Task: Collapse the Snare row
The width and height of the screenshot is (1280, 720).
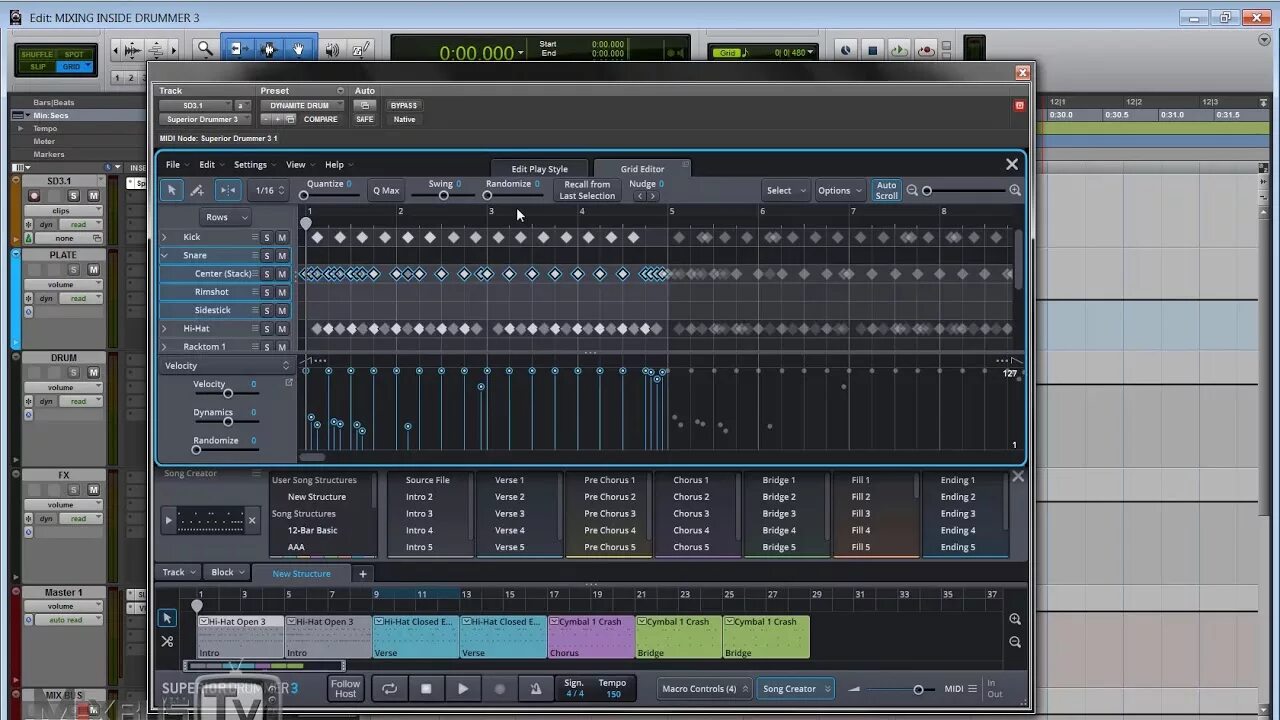Action: [x=164, y=255]
